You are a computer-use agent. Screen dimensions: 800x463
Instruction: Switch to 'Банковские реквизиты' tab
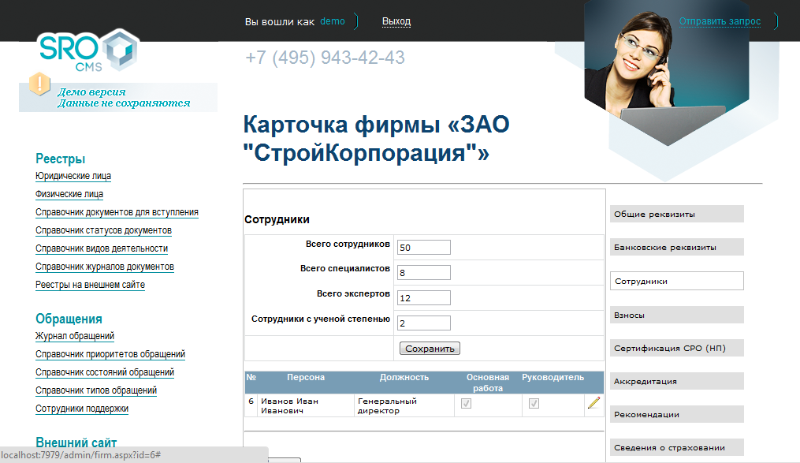676,246
